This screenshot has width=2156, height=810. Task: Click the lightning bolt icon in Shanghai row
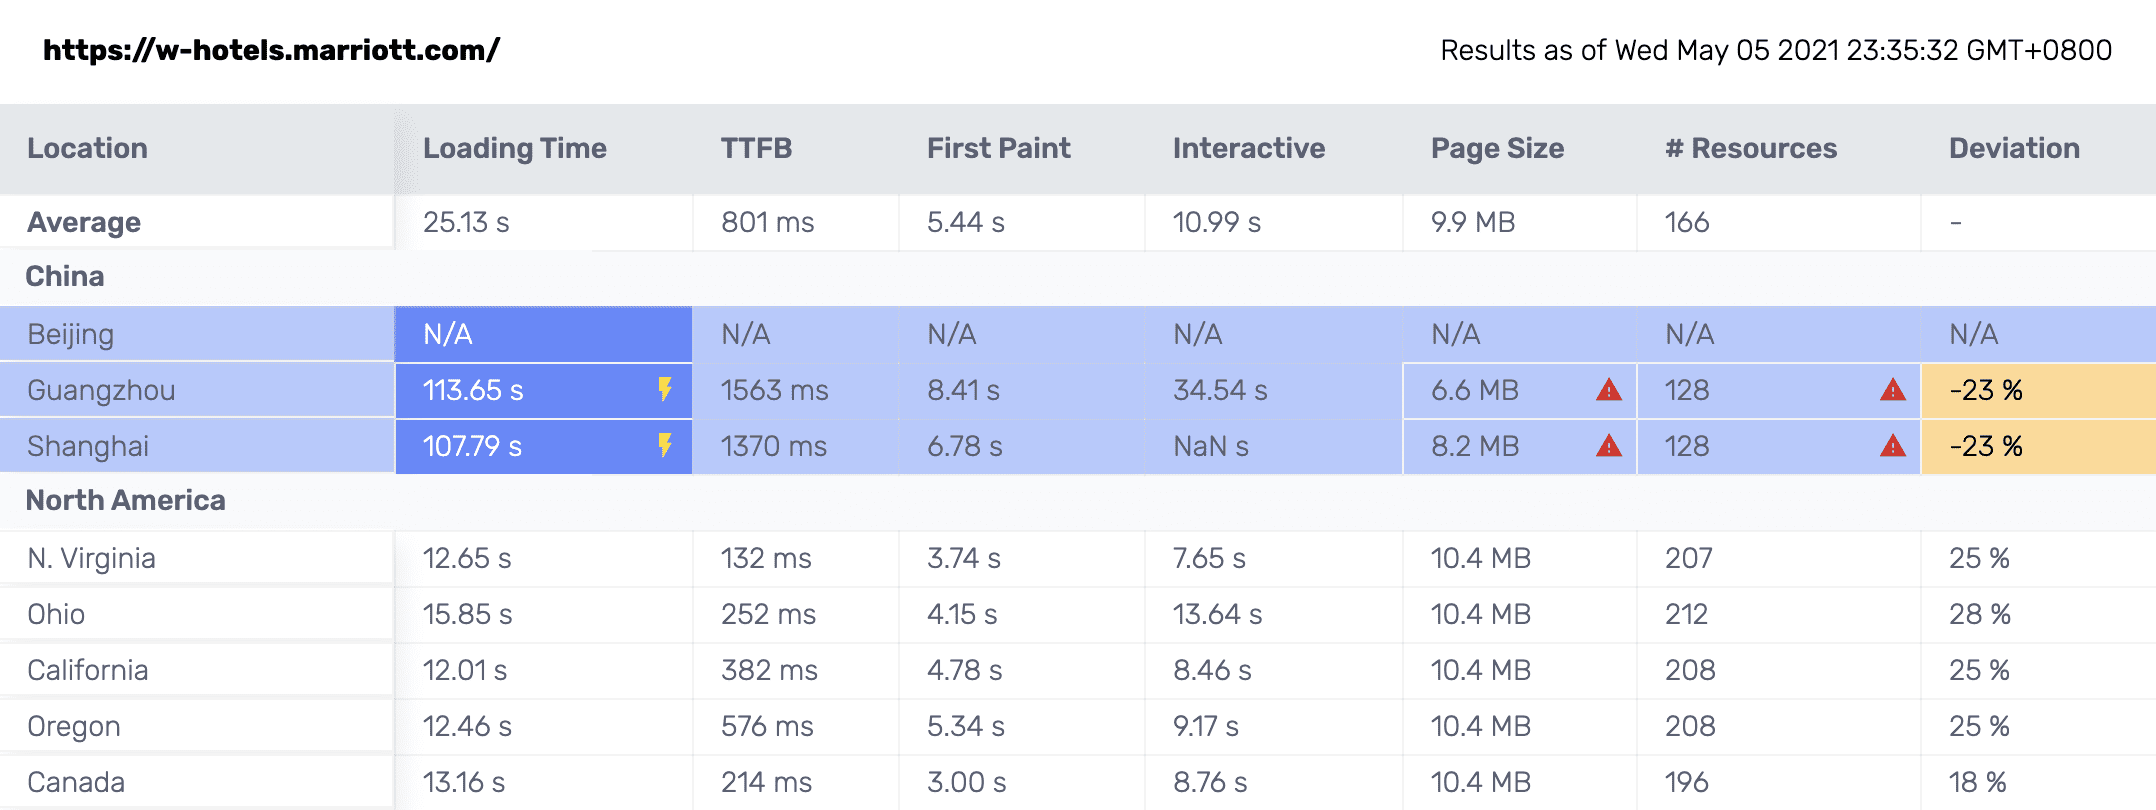coord(665,446)
